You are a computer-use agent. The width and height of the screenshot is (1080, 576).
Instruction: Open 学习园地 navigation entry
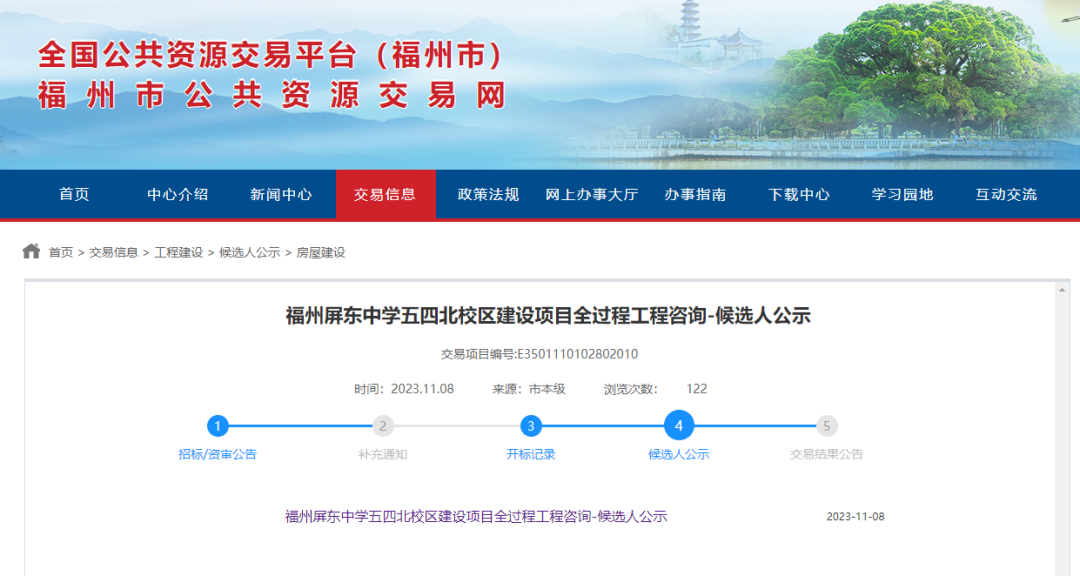pos(901,195)
